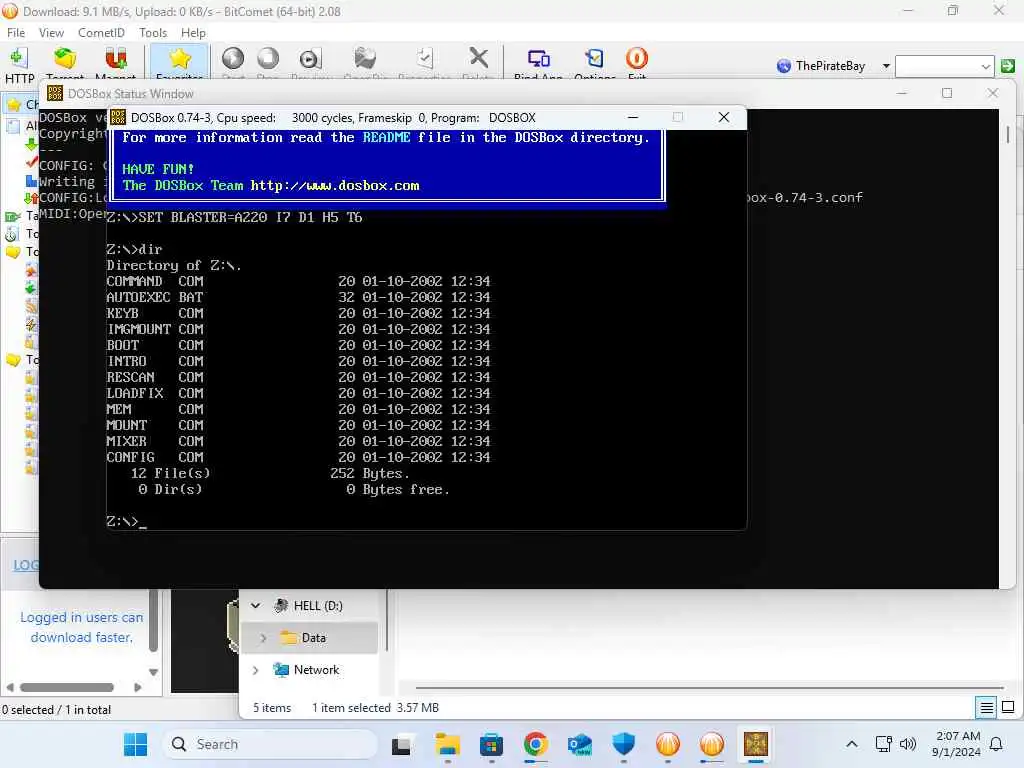
Task: Open BitComet Options toolbar icon
Action: (x=594, y=58)
